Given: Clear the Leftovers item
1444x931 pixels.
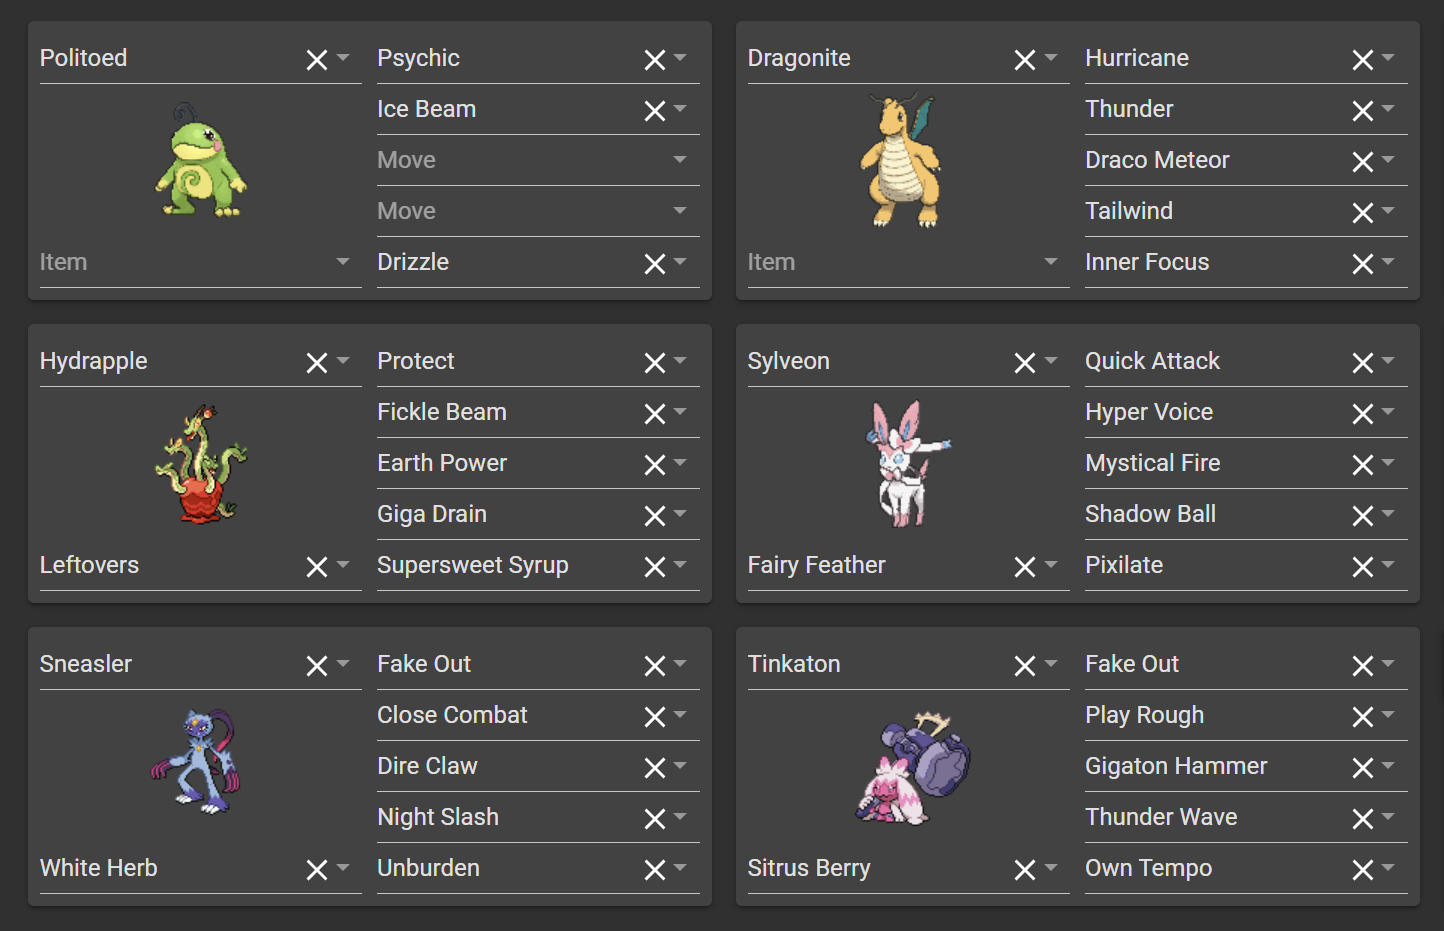Looking at the screenshot, I should (x=317, y=567).
